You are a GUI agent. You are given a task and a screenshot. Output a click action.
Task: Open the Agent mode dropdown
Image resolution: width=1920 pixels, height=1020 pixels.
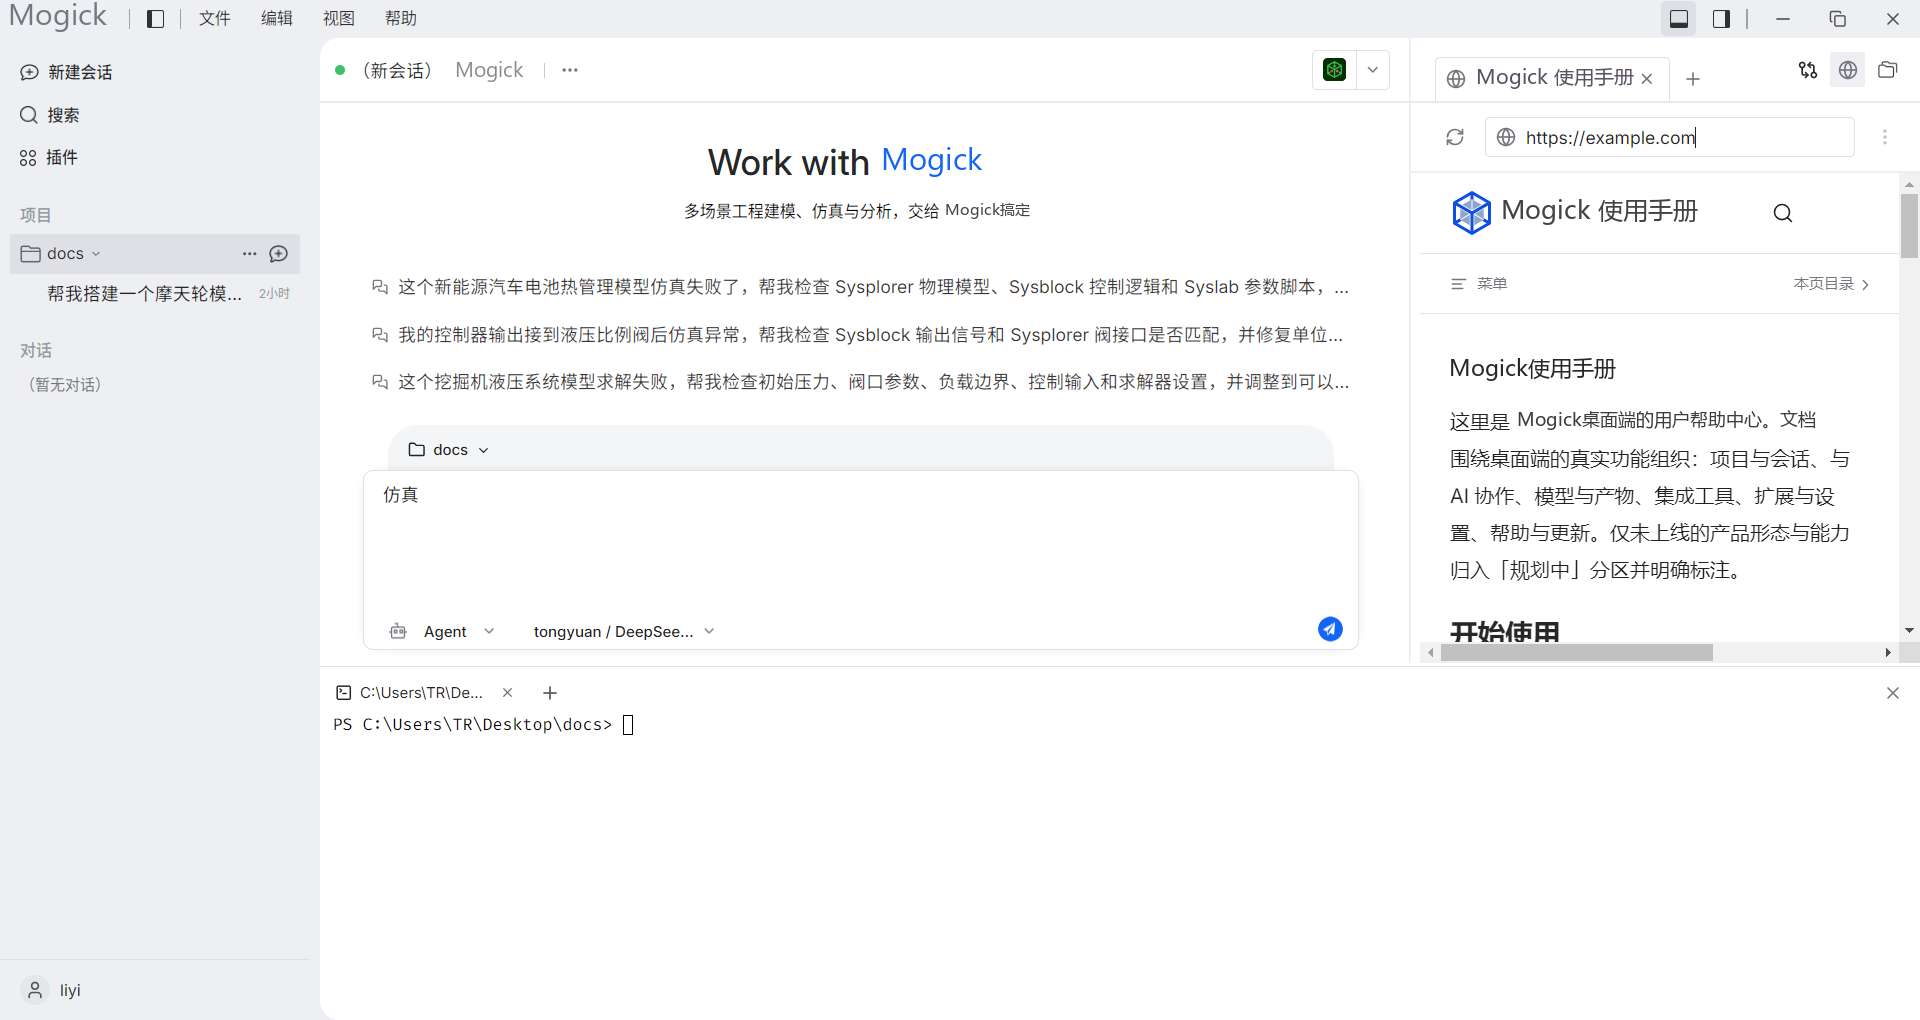point(459,632)
